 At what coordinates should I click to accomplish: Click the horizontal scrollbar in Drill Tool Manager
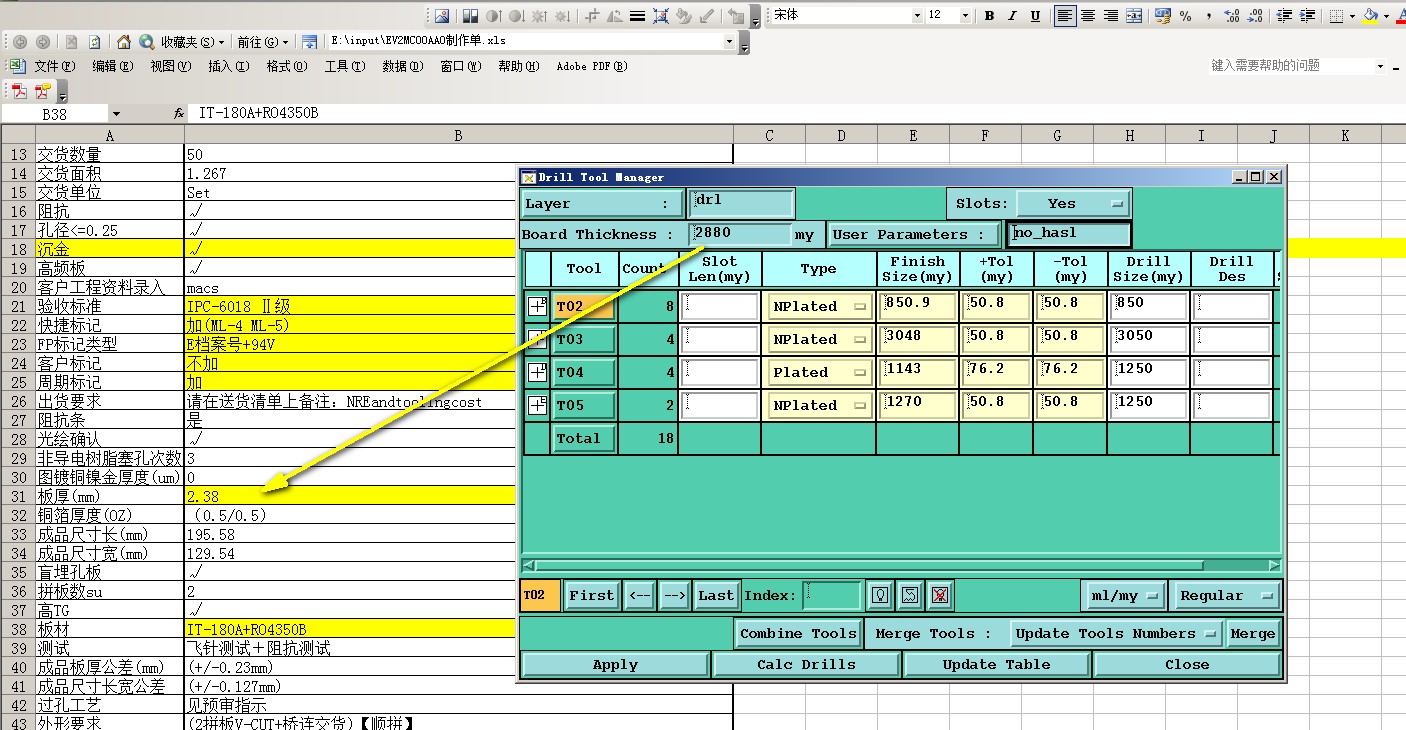click(901, 565)
